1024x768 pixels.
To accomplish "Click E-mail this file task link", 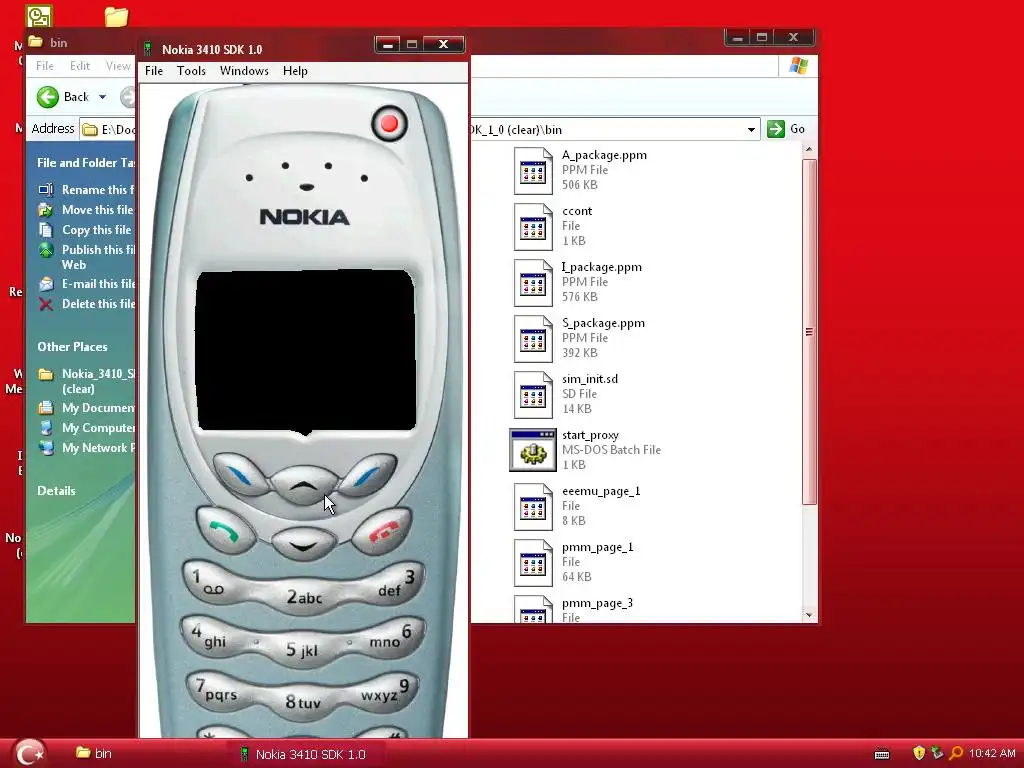I will point(98,283).
